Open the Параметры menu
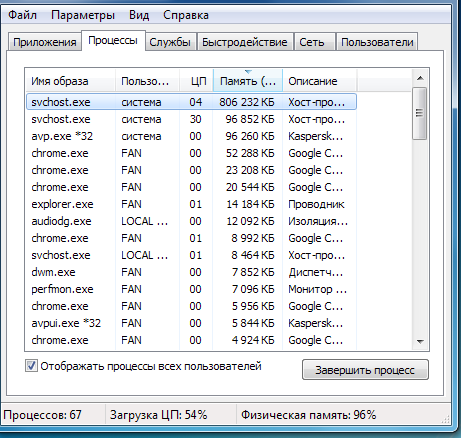Screen dimensions: 461x438 83,15
